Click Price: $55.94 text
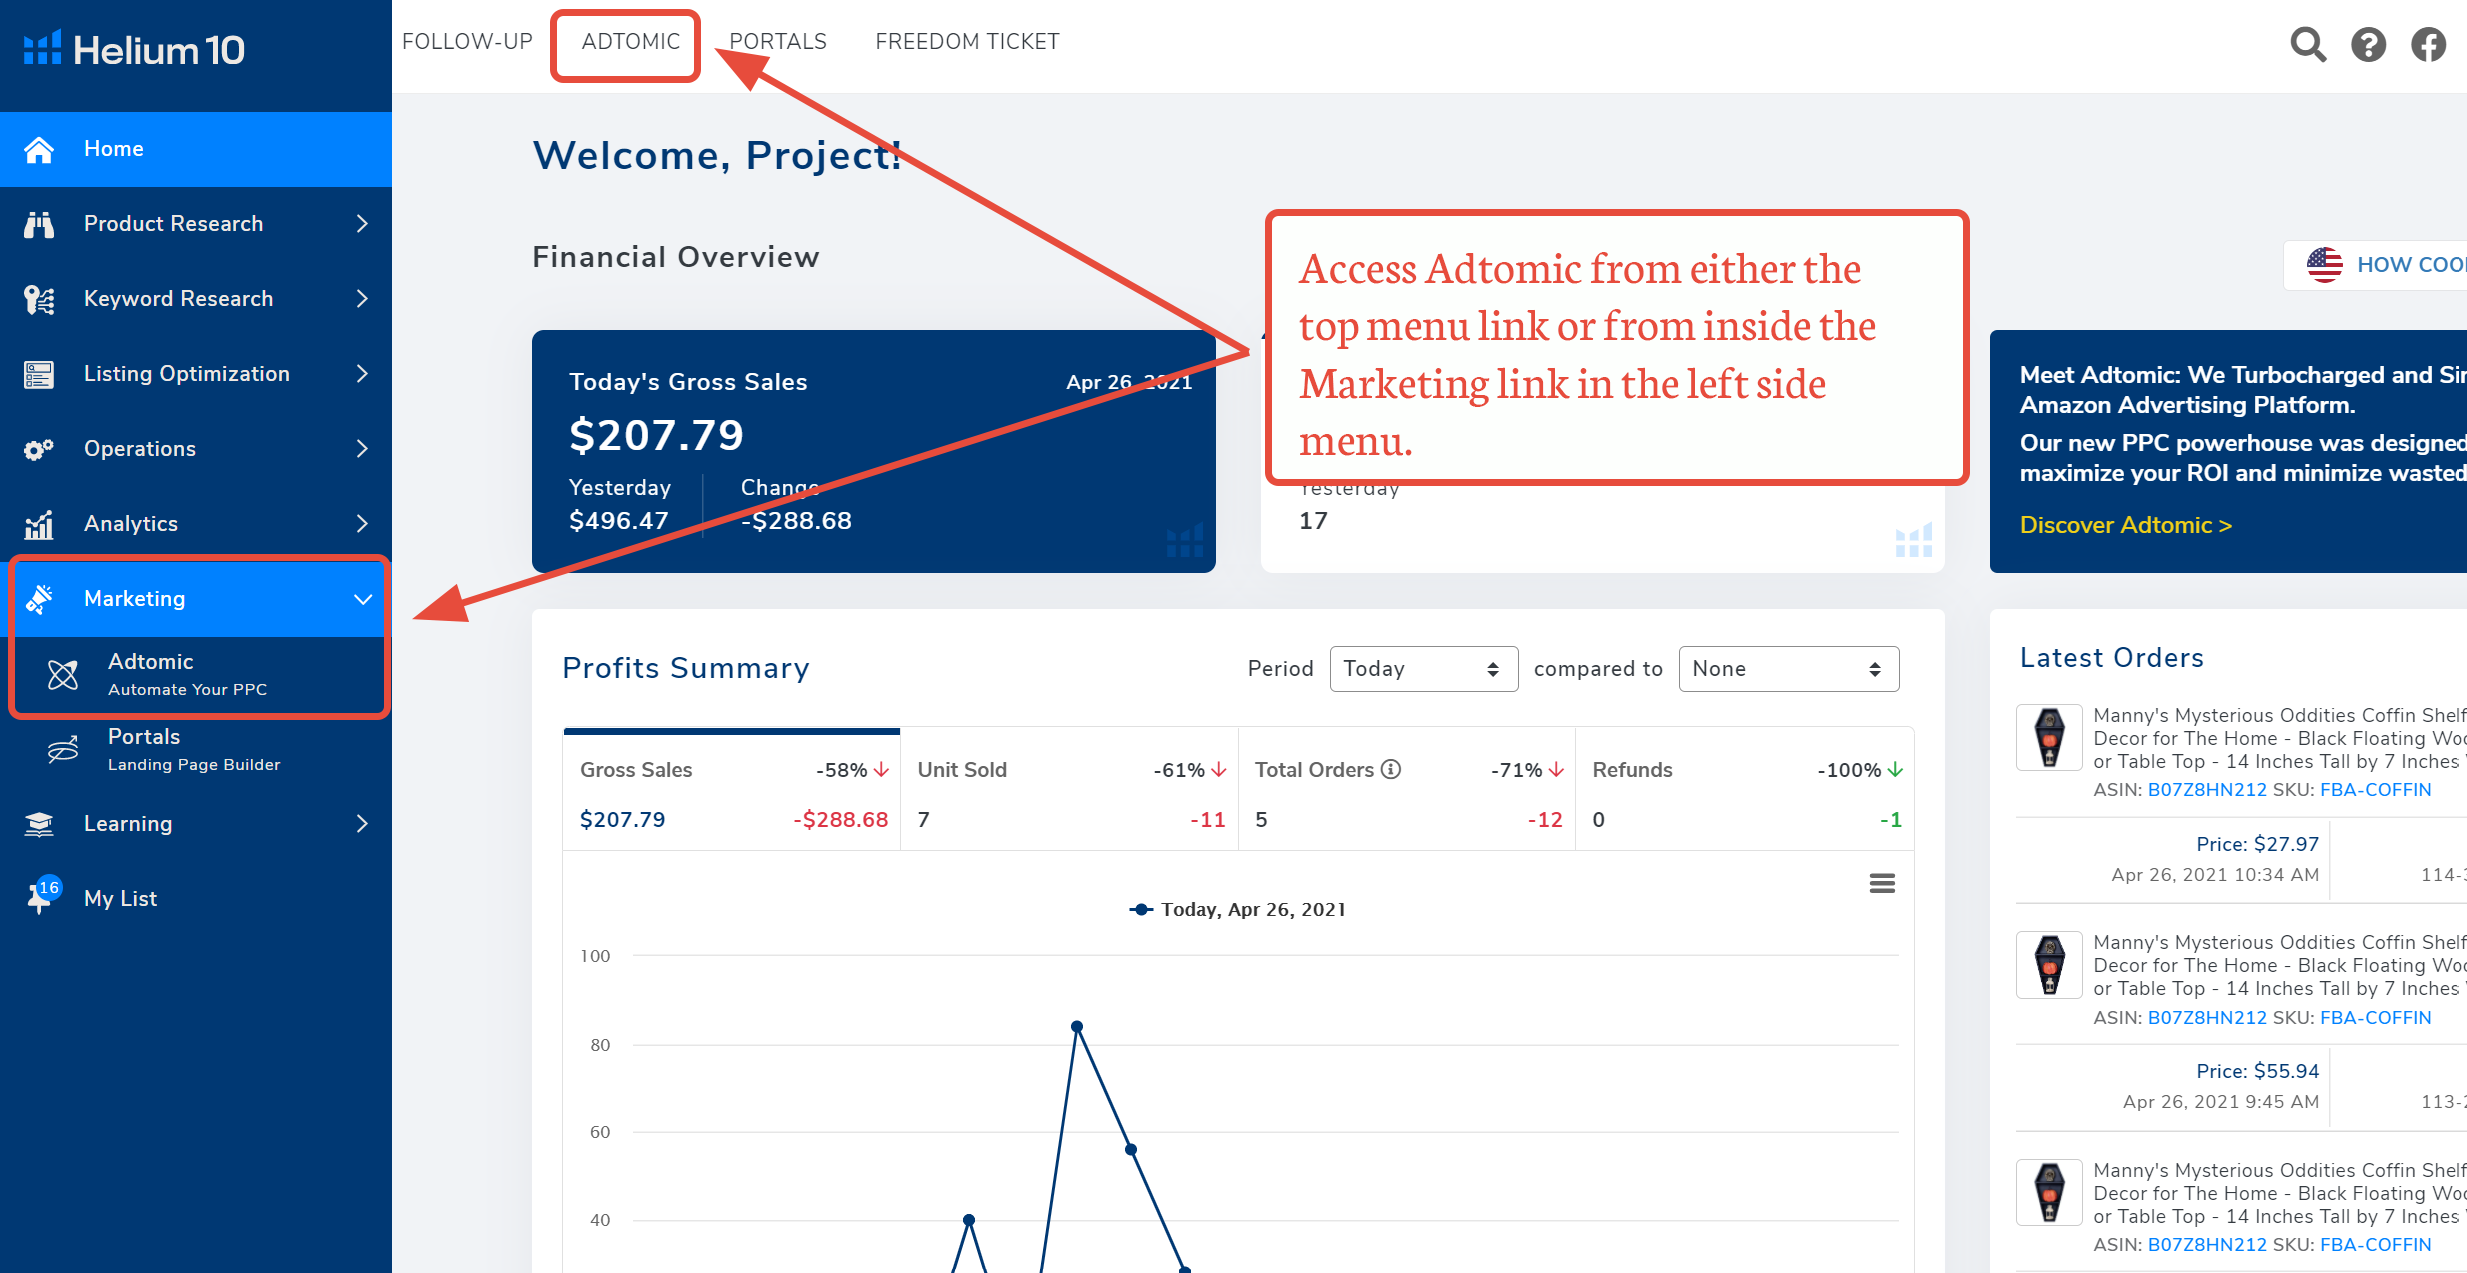The width and height of the screenshot is (2467, 1273). click(2257, 1071)
